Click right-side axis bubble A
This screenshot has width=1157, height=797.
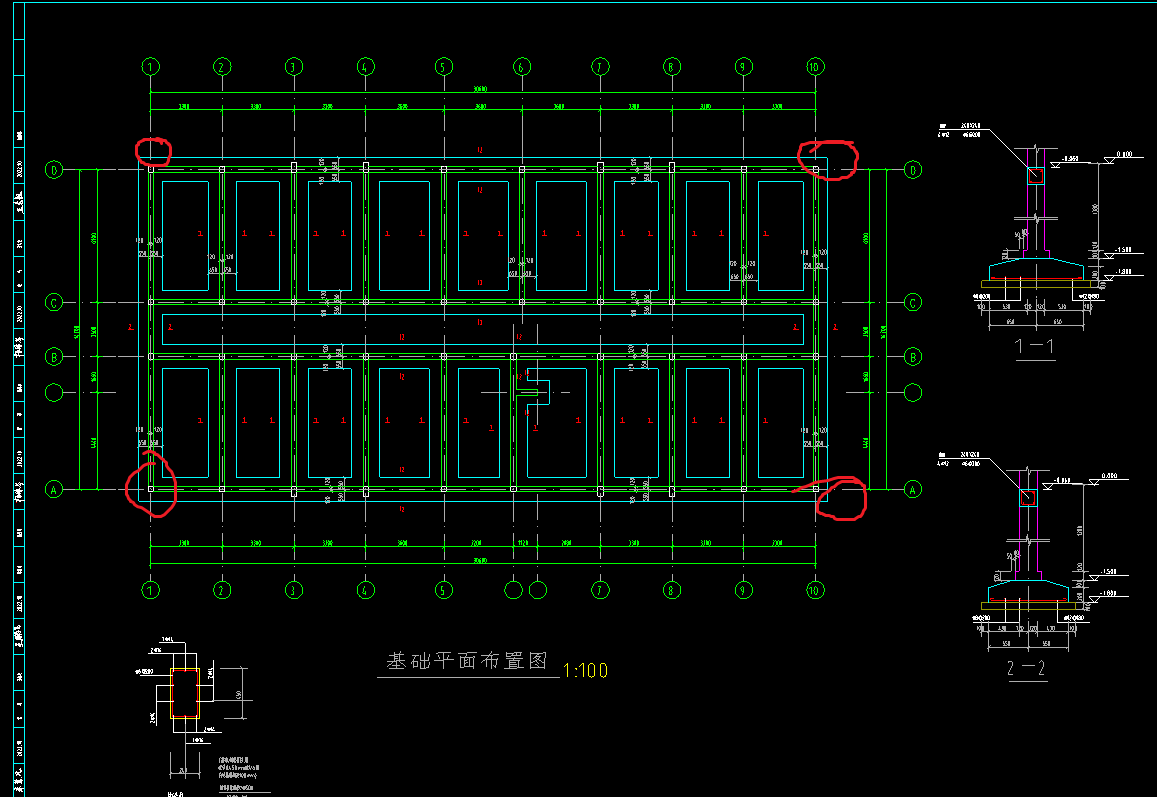tap(913, 489)
